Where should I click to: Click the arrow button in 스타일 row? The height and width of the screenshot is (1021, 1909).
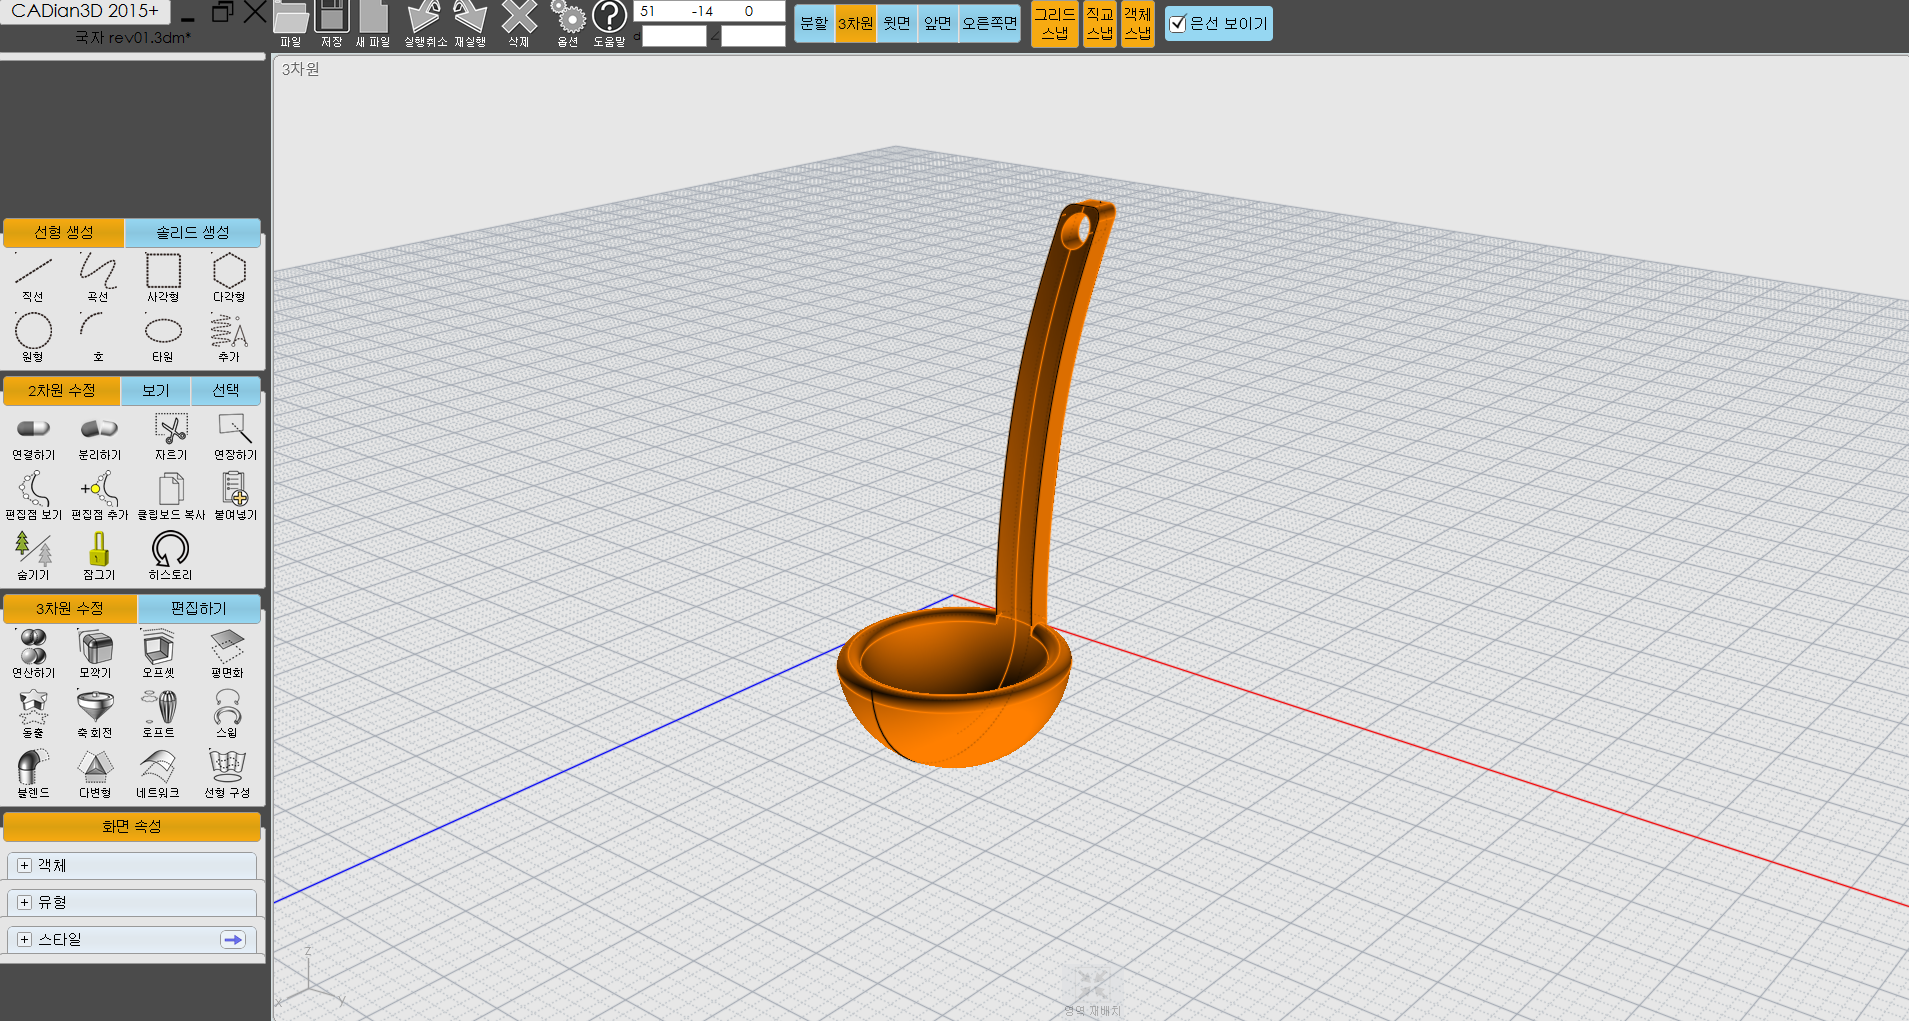pos(233,939)
